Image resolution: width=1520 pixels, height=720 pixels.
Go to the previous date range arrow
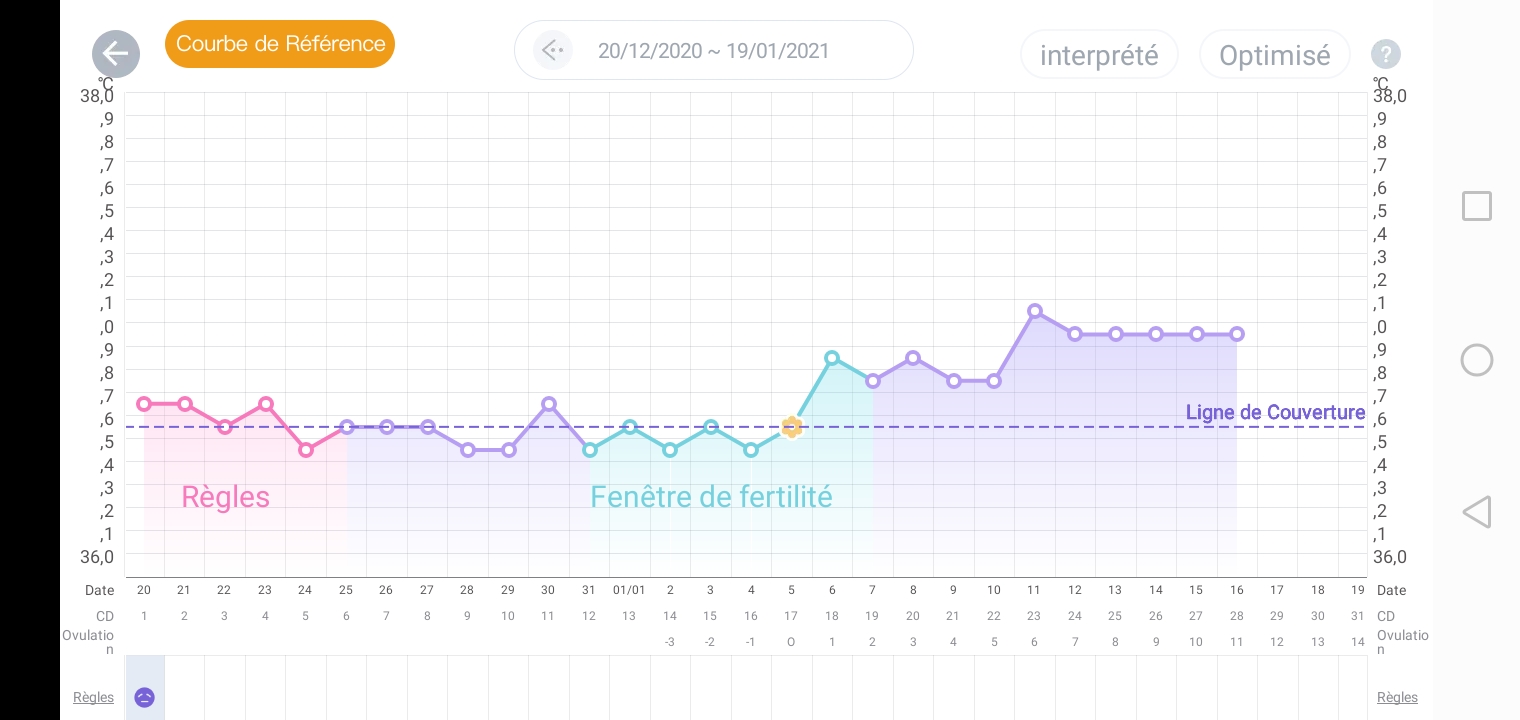click(x=552, y=50)
